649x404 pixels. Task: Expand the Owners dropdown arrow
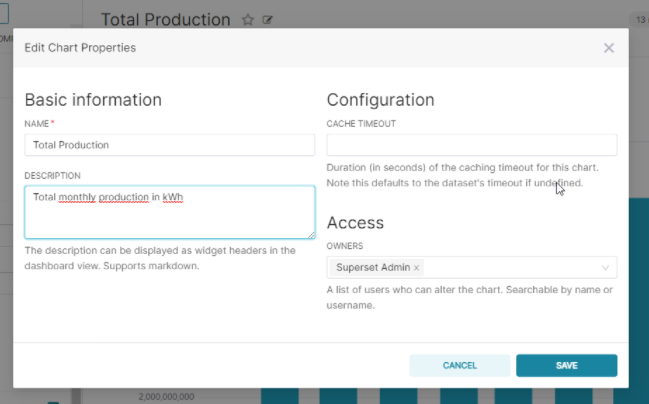tap(605, 268)
